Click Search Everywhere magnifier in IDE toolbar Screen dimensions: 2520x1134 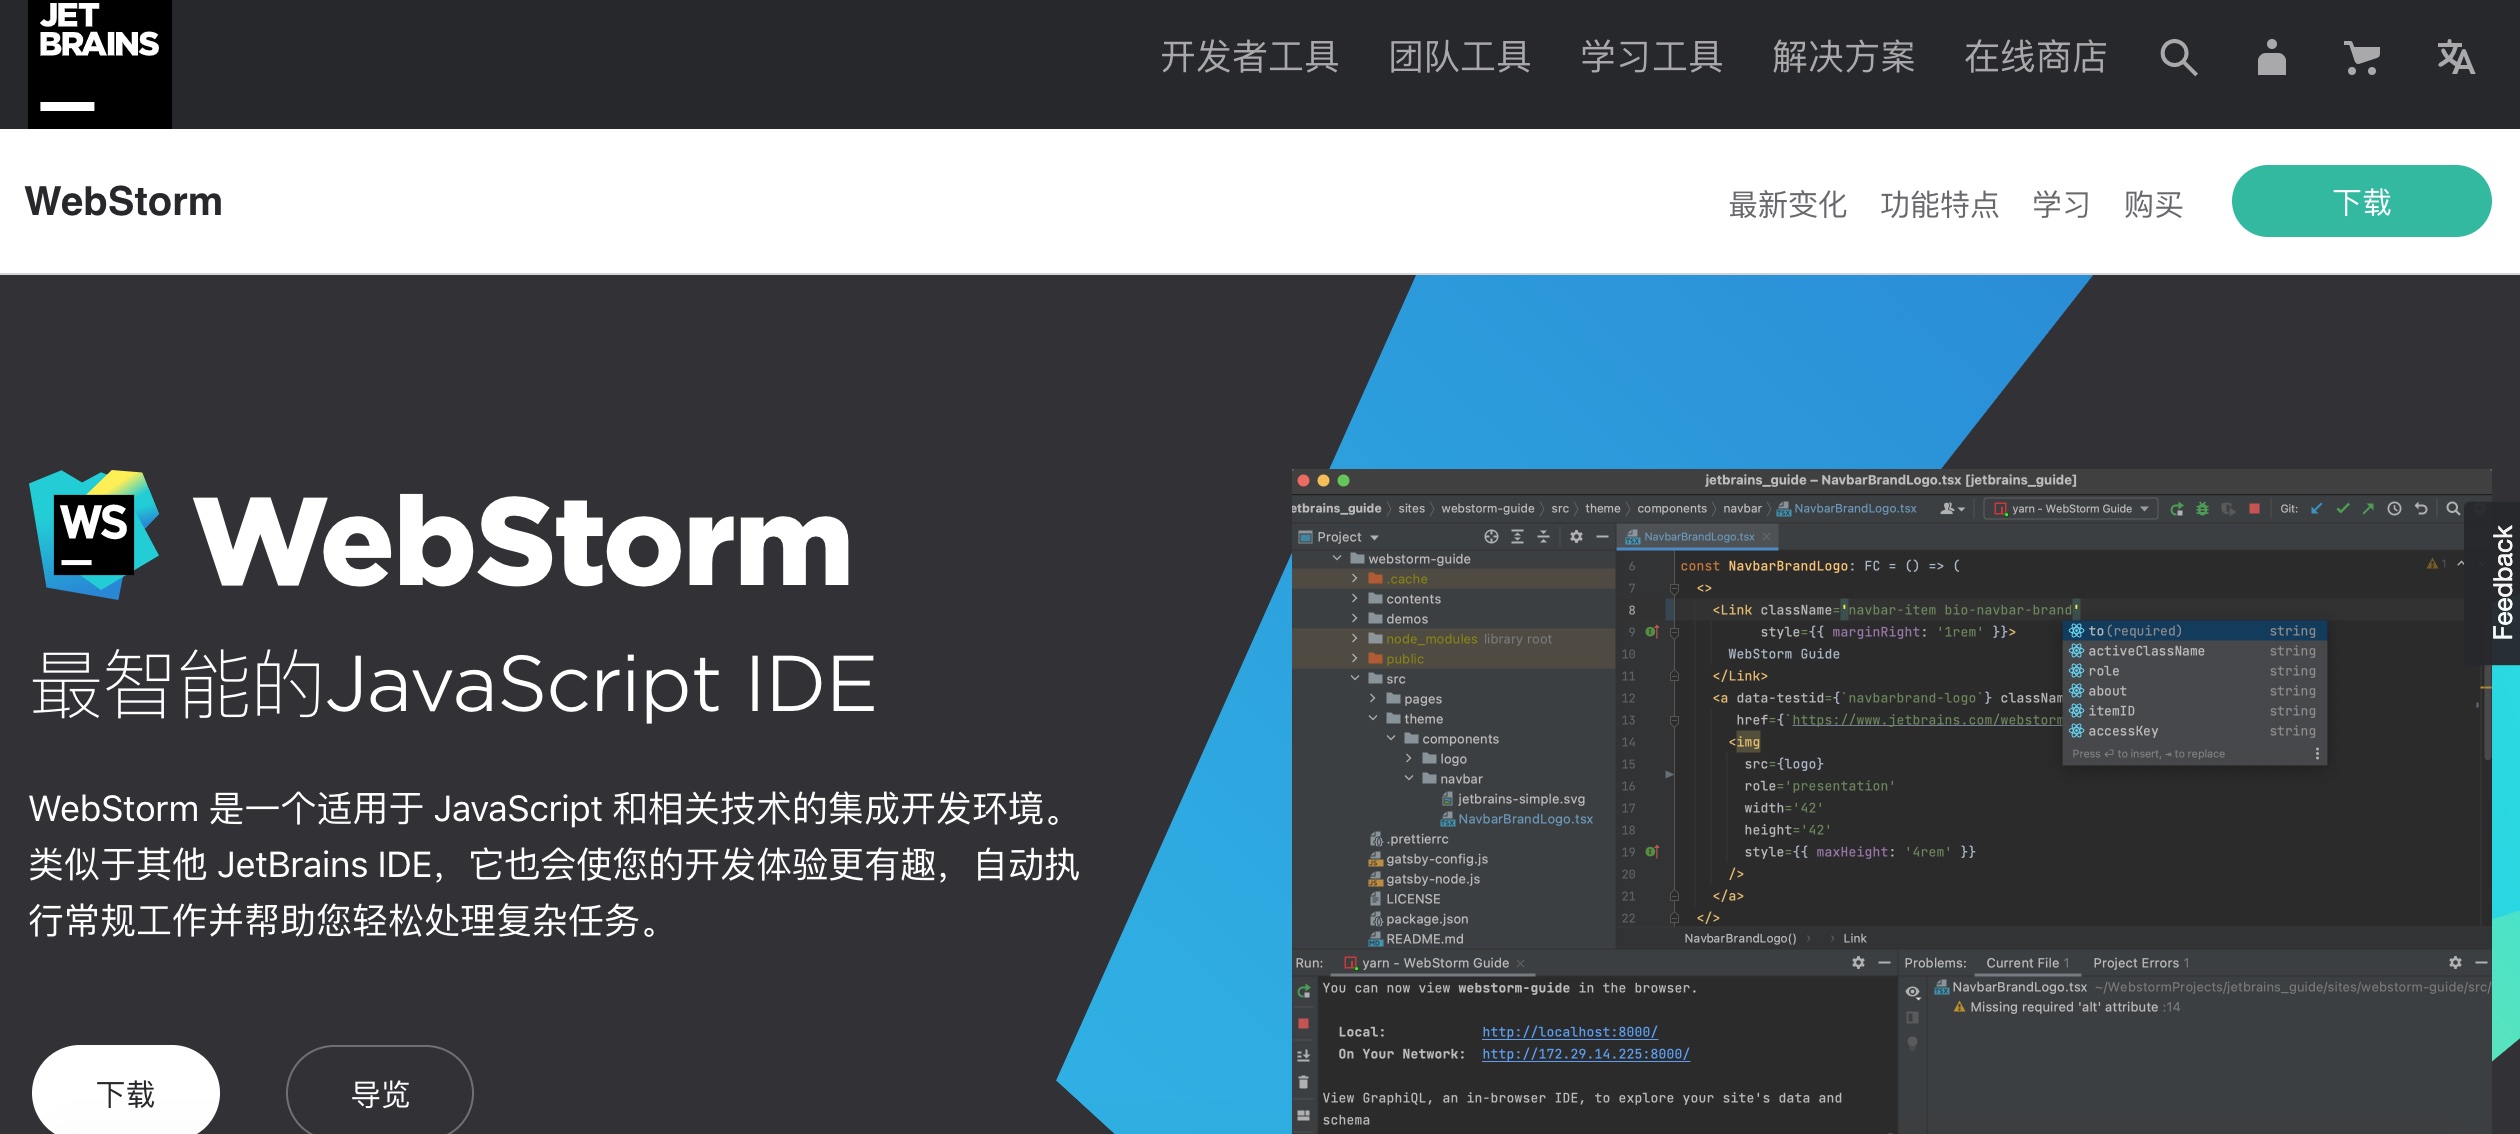[2453, 509]
